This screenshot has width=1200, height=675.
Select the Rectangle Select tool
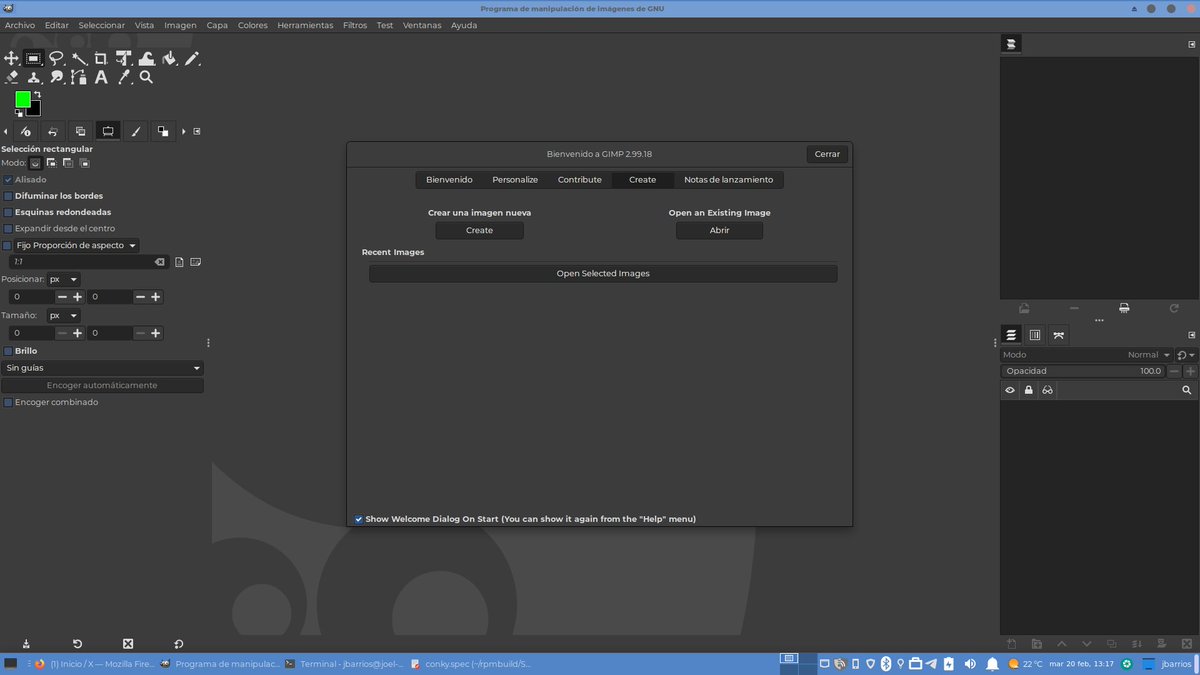click(x=33, y=59)
